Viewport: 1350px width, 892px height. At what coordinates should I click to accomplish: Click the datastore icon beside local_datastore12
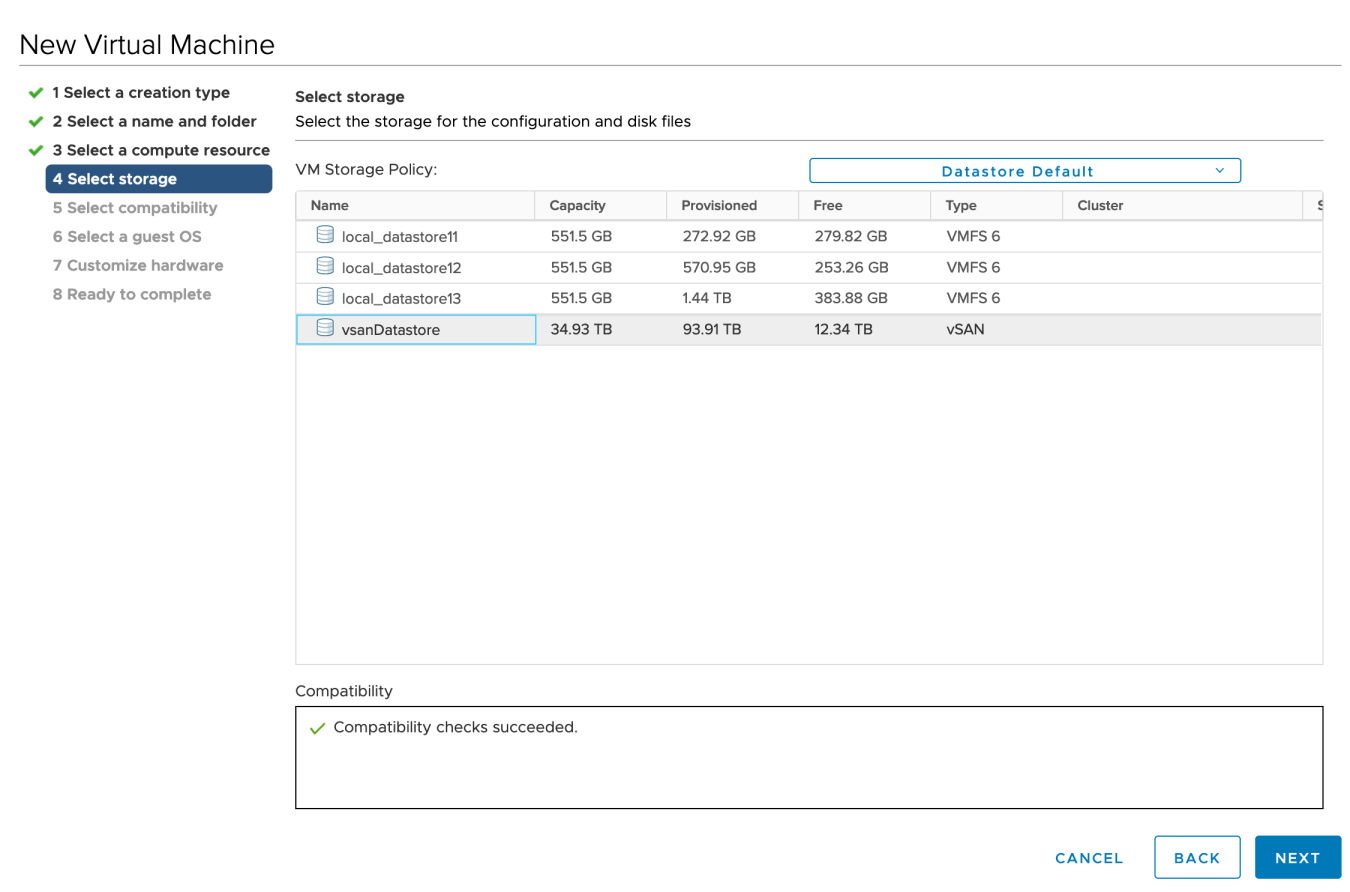[324, 267]
